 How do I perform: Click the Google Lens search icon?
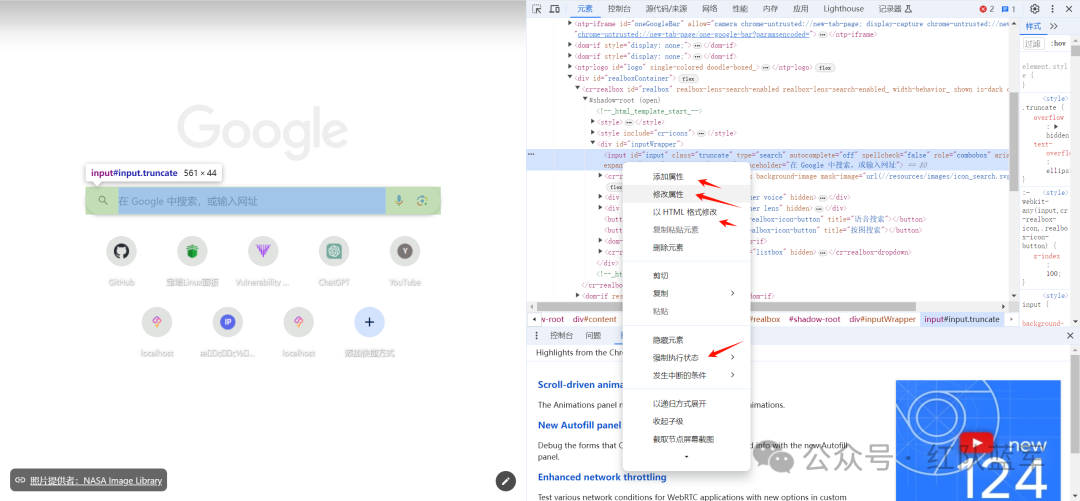(x=423, y=201)
